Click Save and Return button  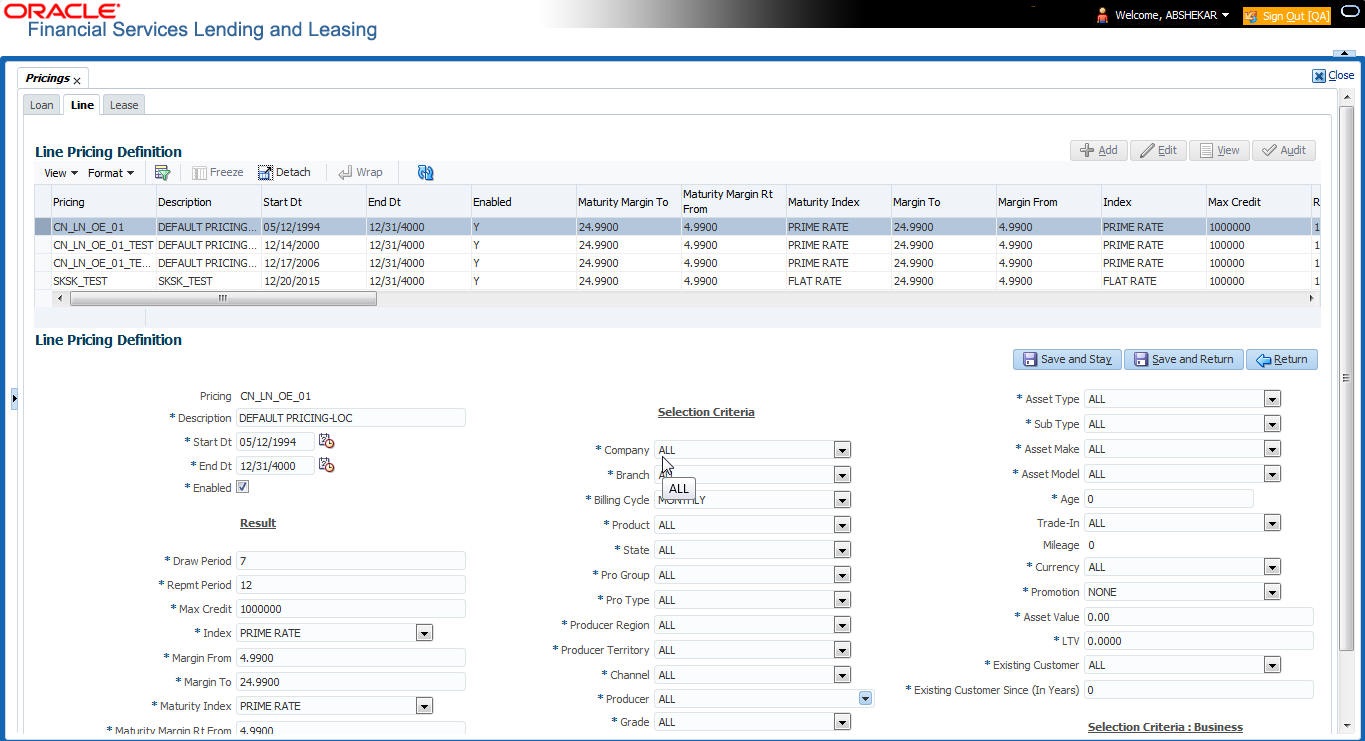pyautogui.click(x=1183, y=359)
